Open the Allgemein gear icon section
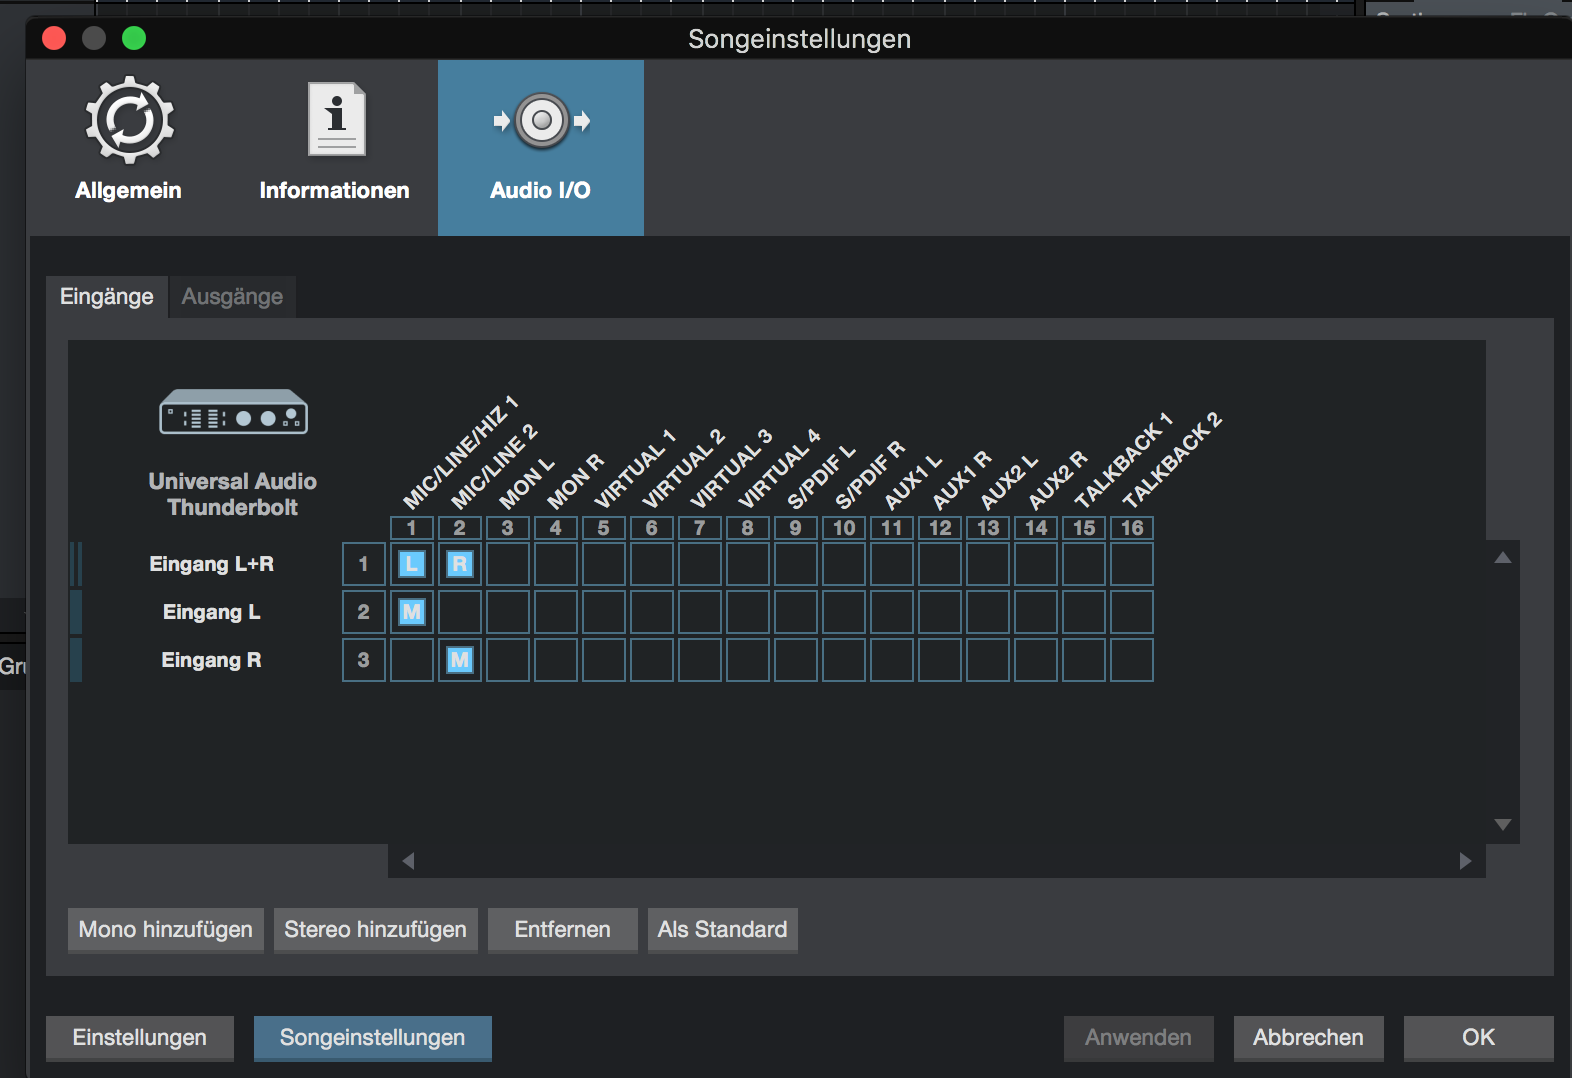The width and height of the screenshot is (1572, 1078). tap(129, 122)
